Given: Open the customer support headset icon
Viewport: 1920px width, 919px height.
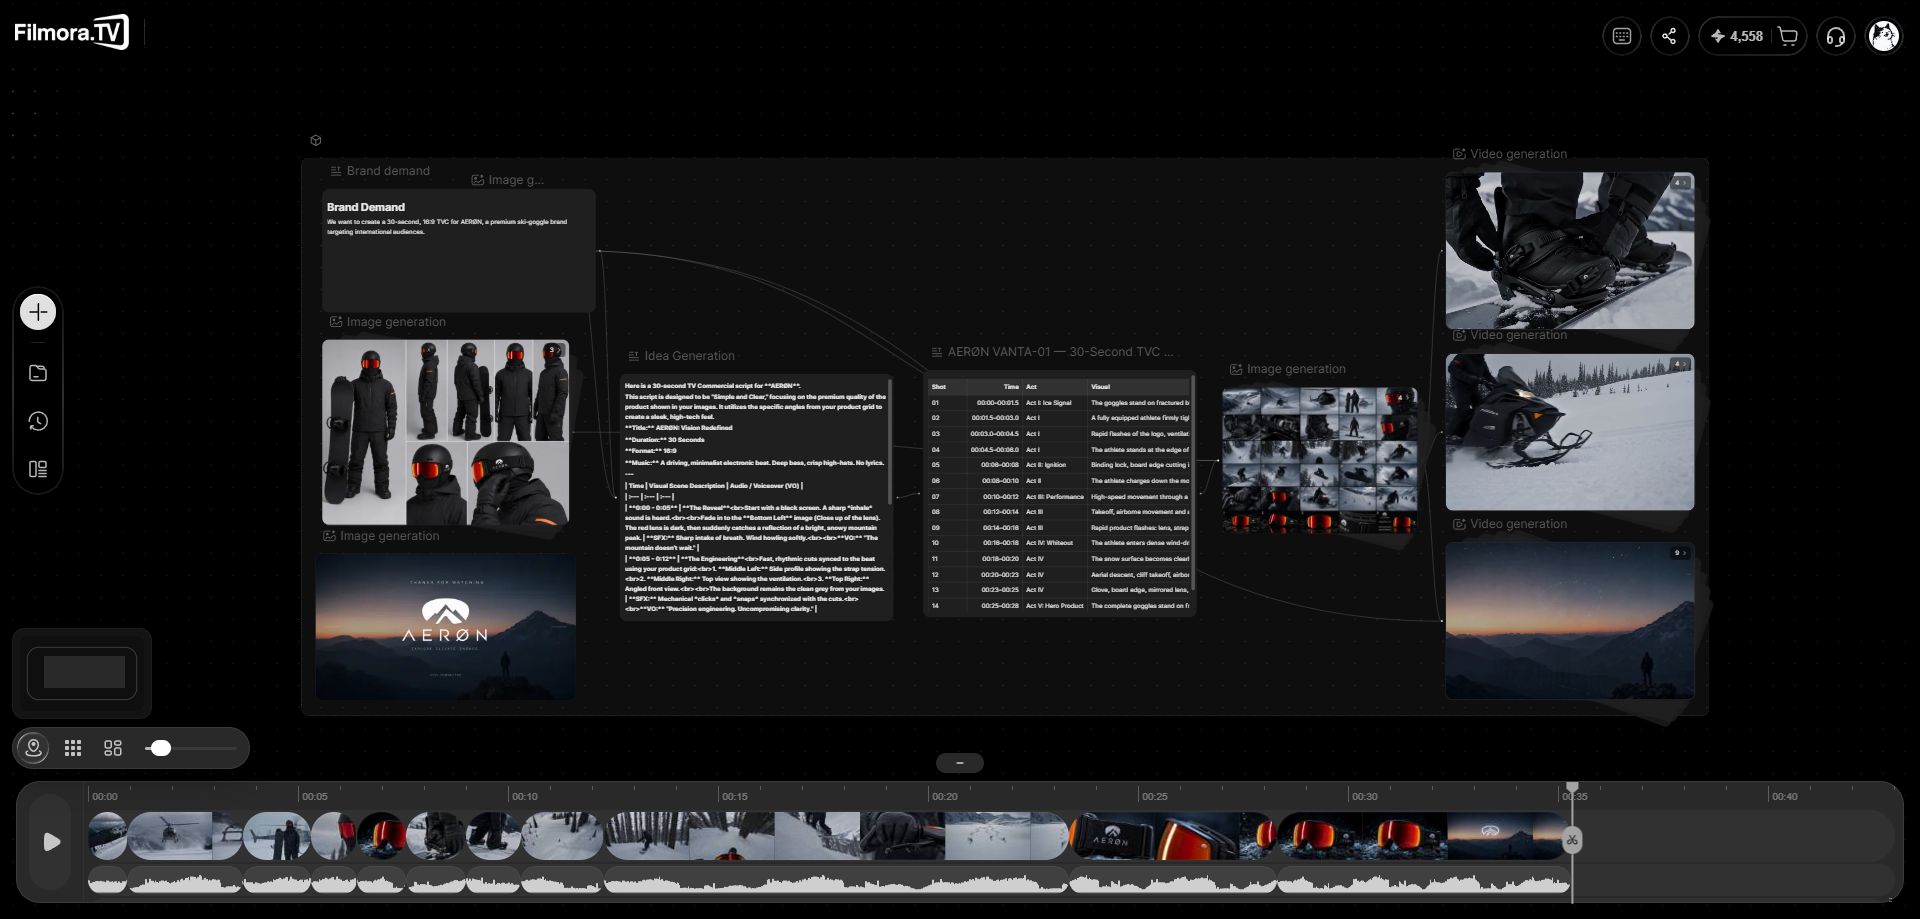Looking at the screenshot, I should coord(1835,36).
